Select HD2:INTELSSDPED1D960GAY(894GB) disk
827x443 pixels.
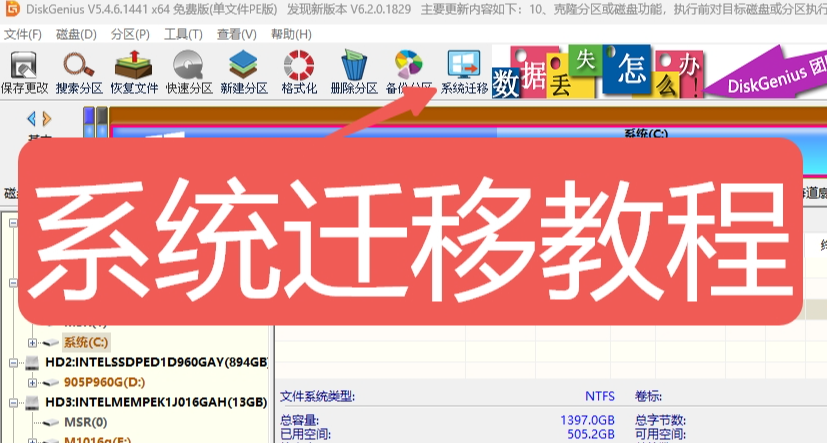[x=156, y=362]
